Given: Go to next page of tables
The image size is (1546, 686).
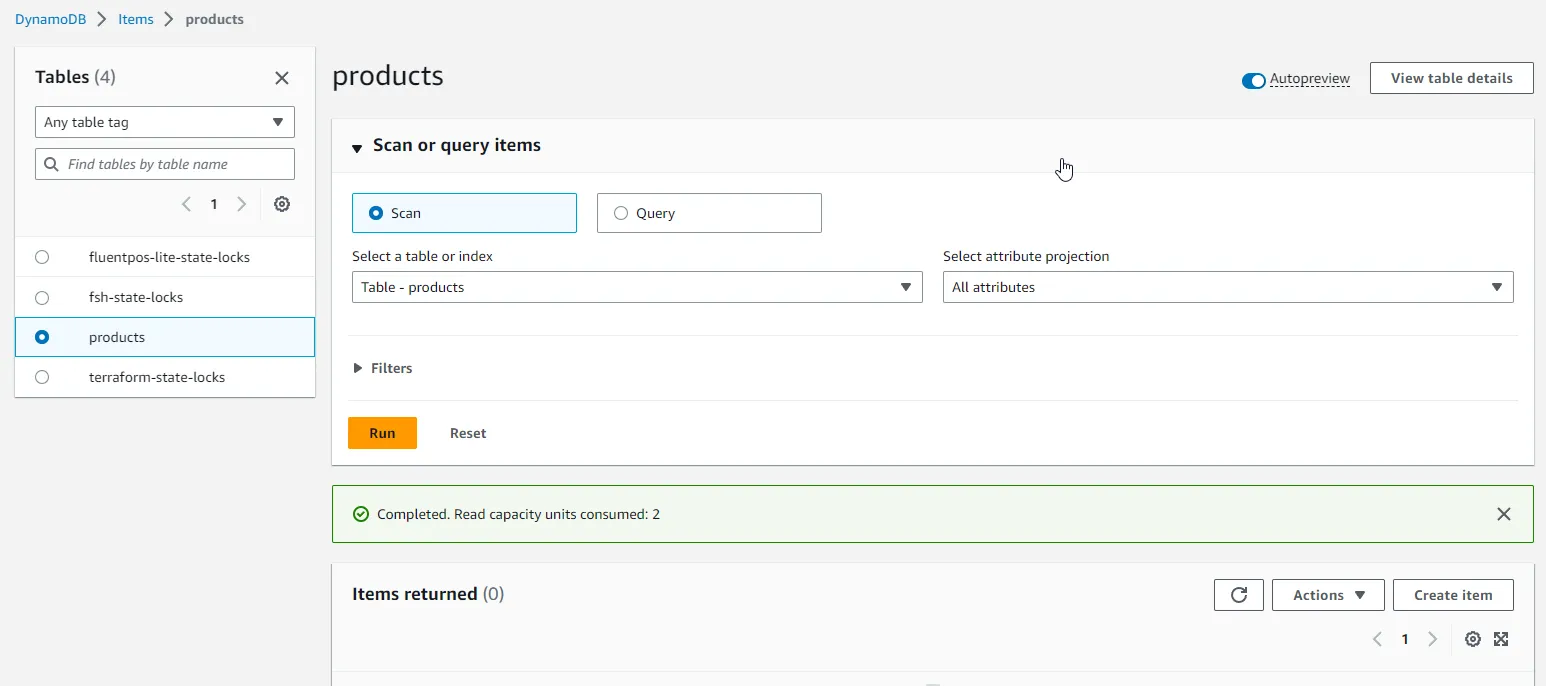Looking at the screenshot, I should (x=241, y=204).
